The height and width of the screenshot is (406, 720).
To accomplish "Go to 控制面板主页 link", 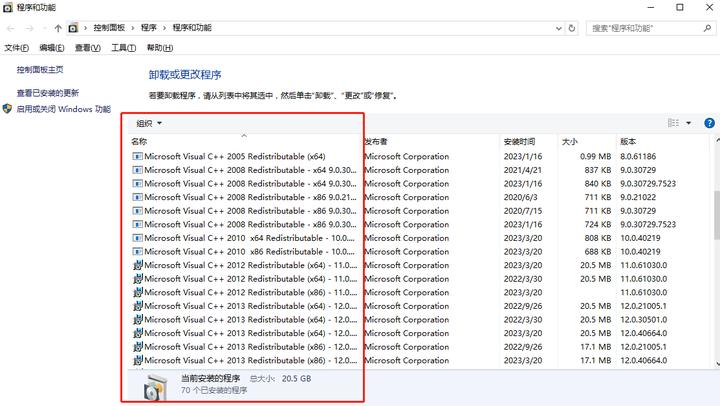I will pos(40,70).
